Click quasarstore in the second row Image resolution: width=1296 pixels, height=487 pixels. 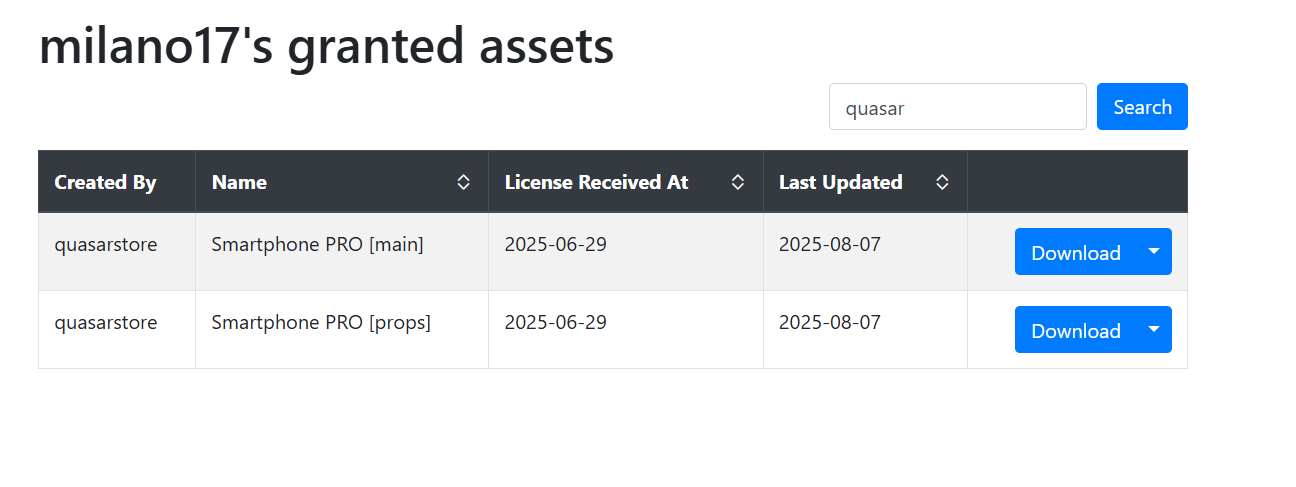105,322
